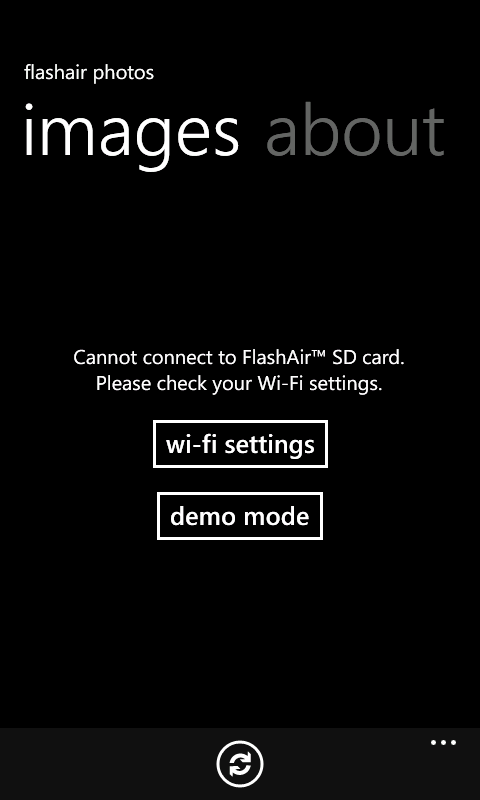Launch the demo mode option
Screen dimensions: 480x800
(x=240, y=516)
